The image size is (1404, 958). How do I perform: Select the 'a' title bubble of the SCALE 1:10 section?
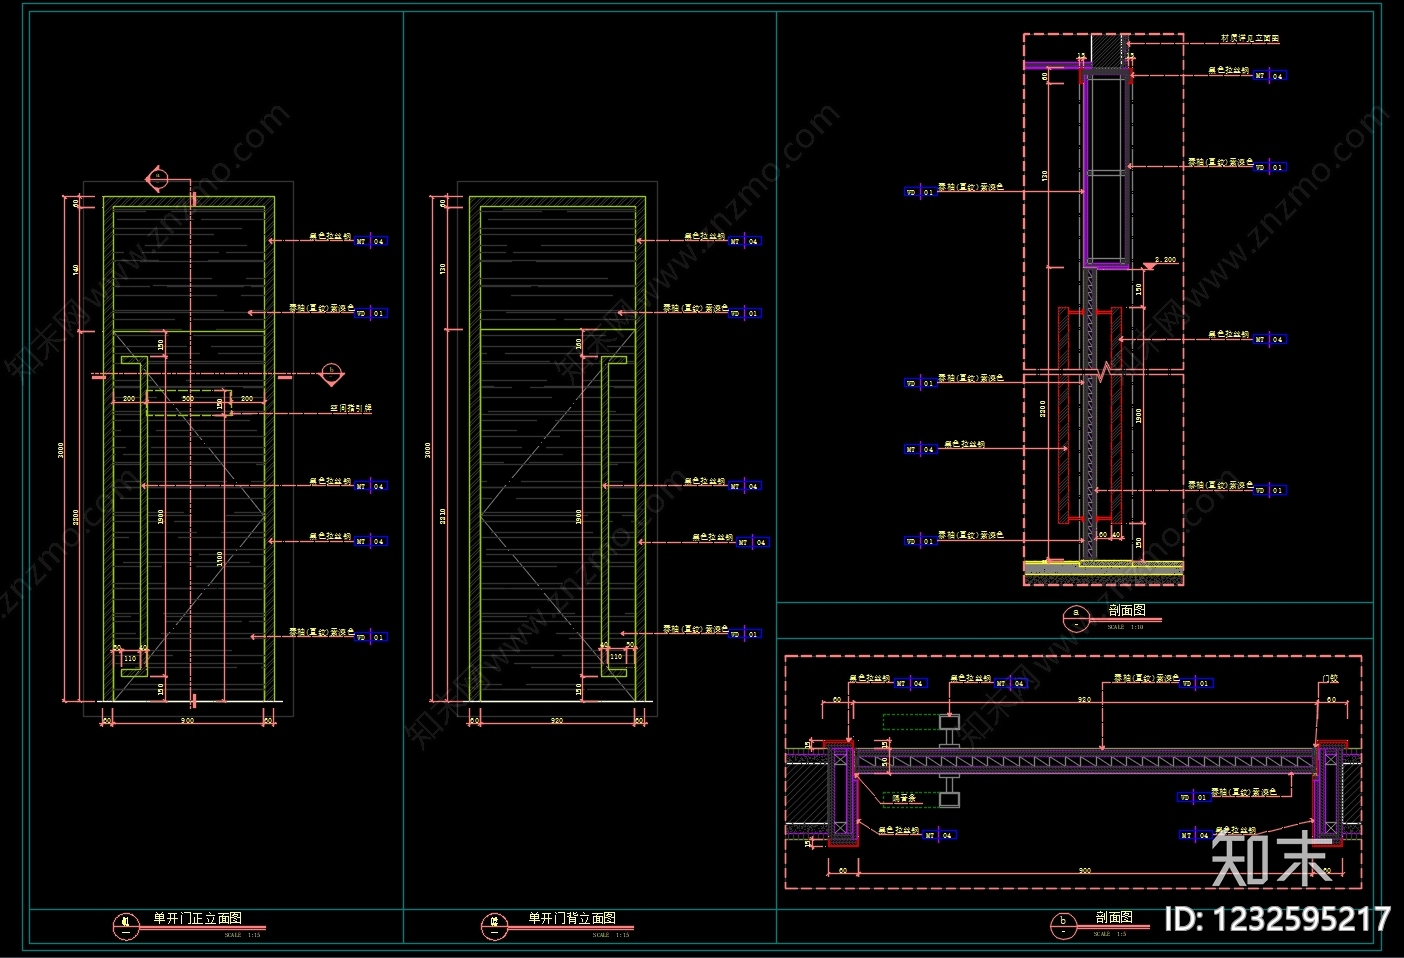tap(1076, 619)
